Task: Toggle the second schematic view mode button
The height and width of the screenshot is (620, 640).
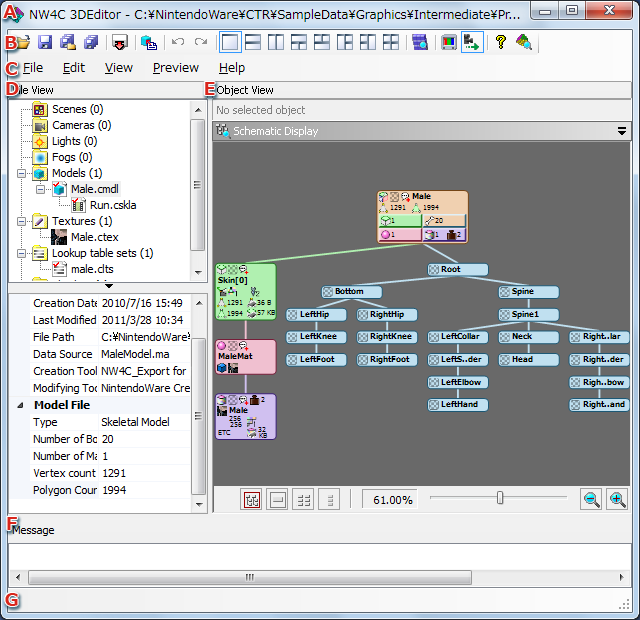Action: pyautogui.click(x=280, y=499)
